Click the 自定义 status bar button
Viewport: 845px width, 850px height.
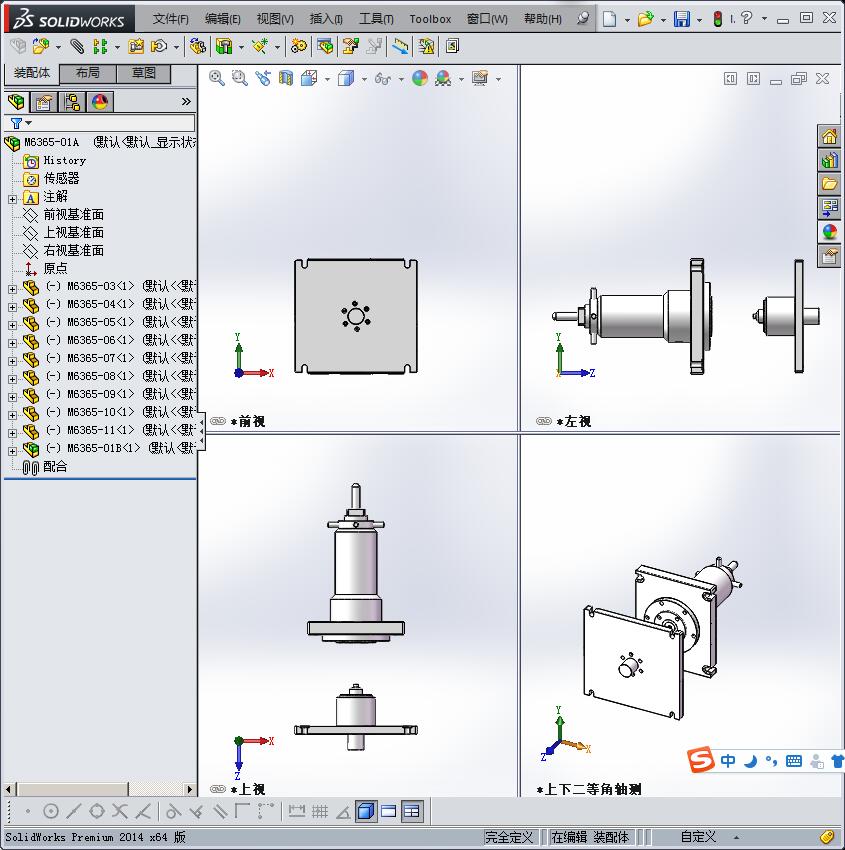point(698,836)
